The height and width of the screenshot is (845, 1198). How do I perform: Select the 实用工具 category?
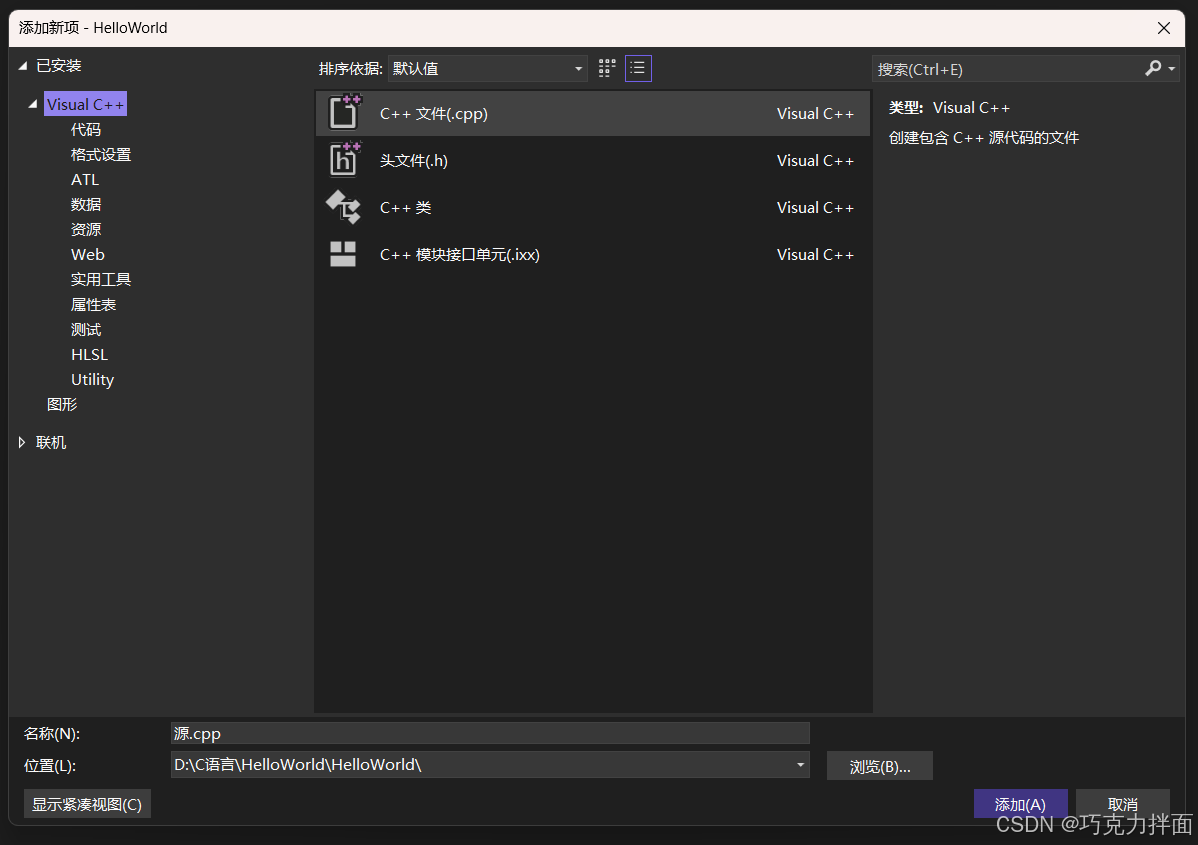pyautogui.click(x=101, y=280)
